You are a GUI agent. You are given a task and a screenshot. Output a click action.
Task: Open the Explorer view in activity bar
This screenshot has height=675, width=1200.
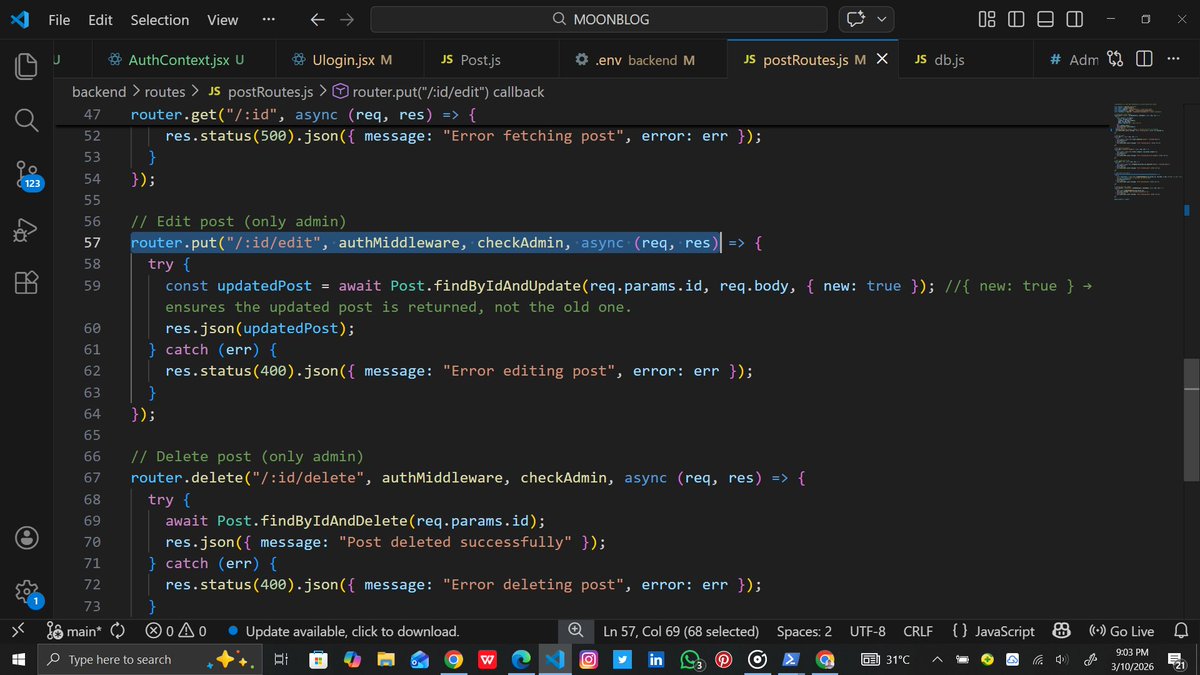(26, 66)
